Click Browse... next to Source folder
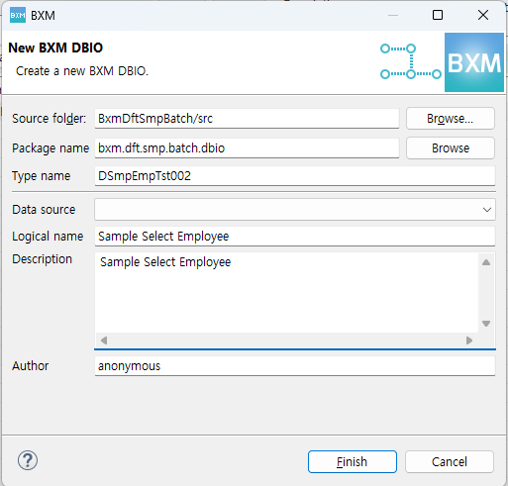Viewport: 508px width, 486px height. (450, 118)
